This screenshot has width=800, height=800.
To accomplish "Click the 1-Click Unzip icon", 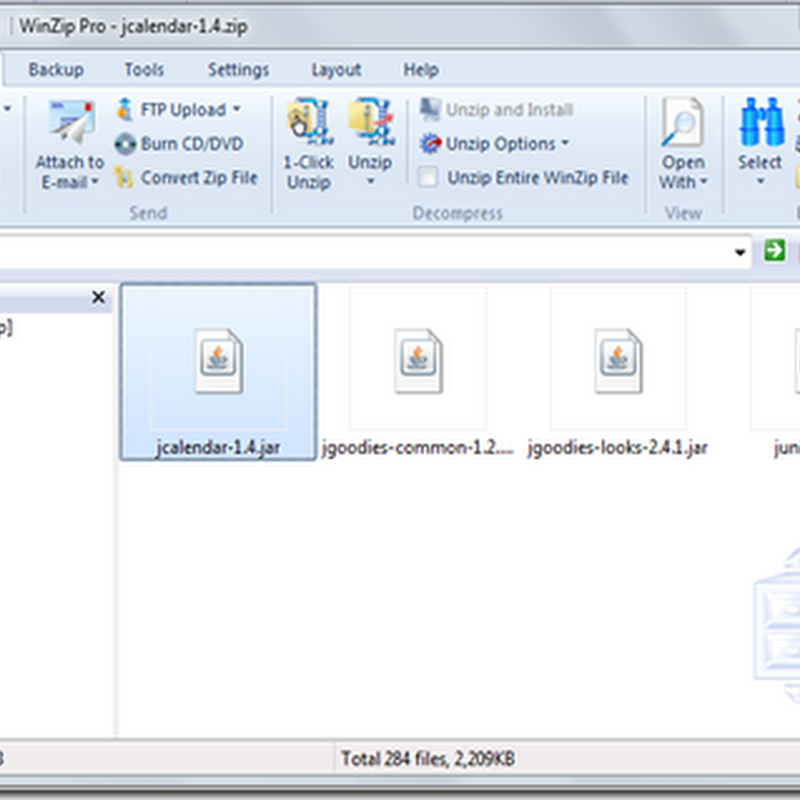I will click(309, 122).
